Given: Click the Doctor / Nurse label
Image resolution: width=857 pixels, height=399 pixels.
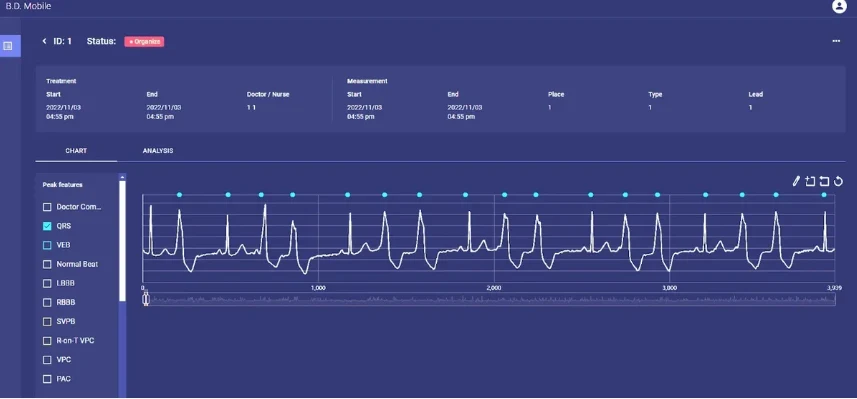Looking at the screenshot, I should 268,94.
